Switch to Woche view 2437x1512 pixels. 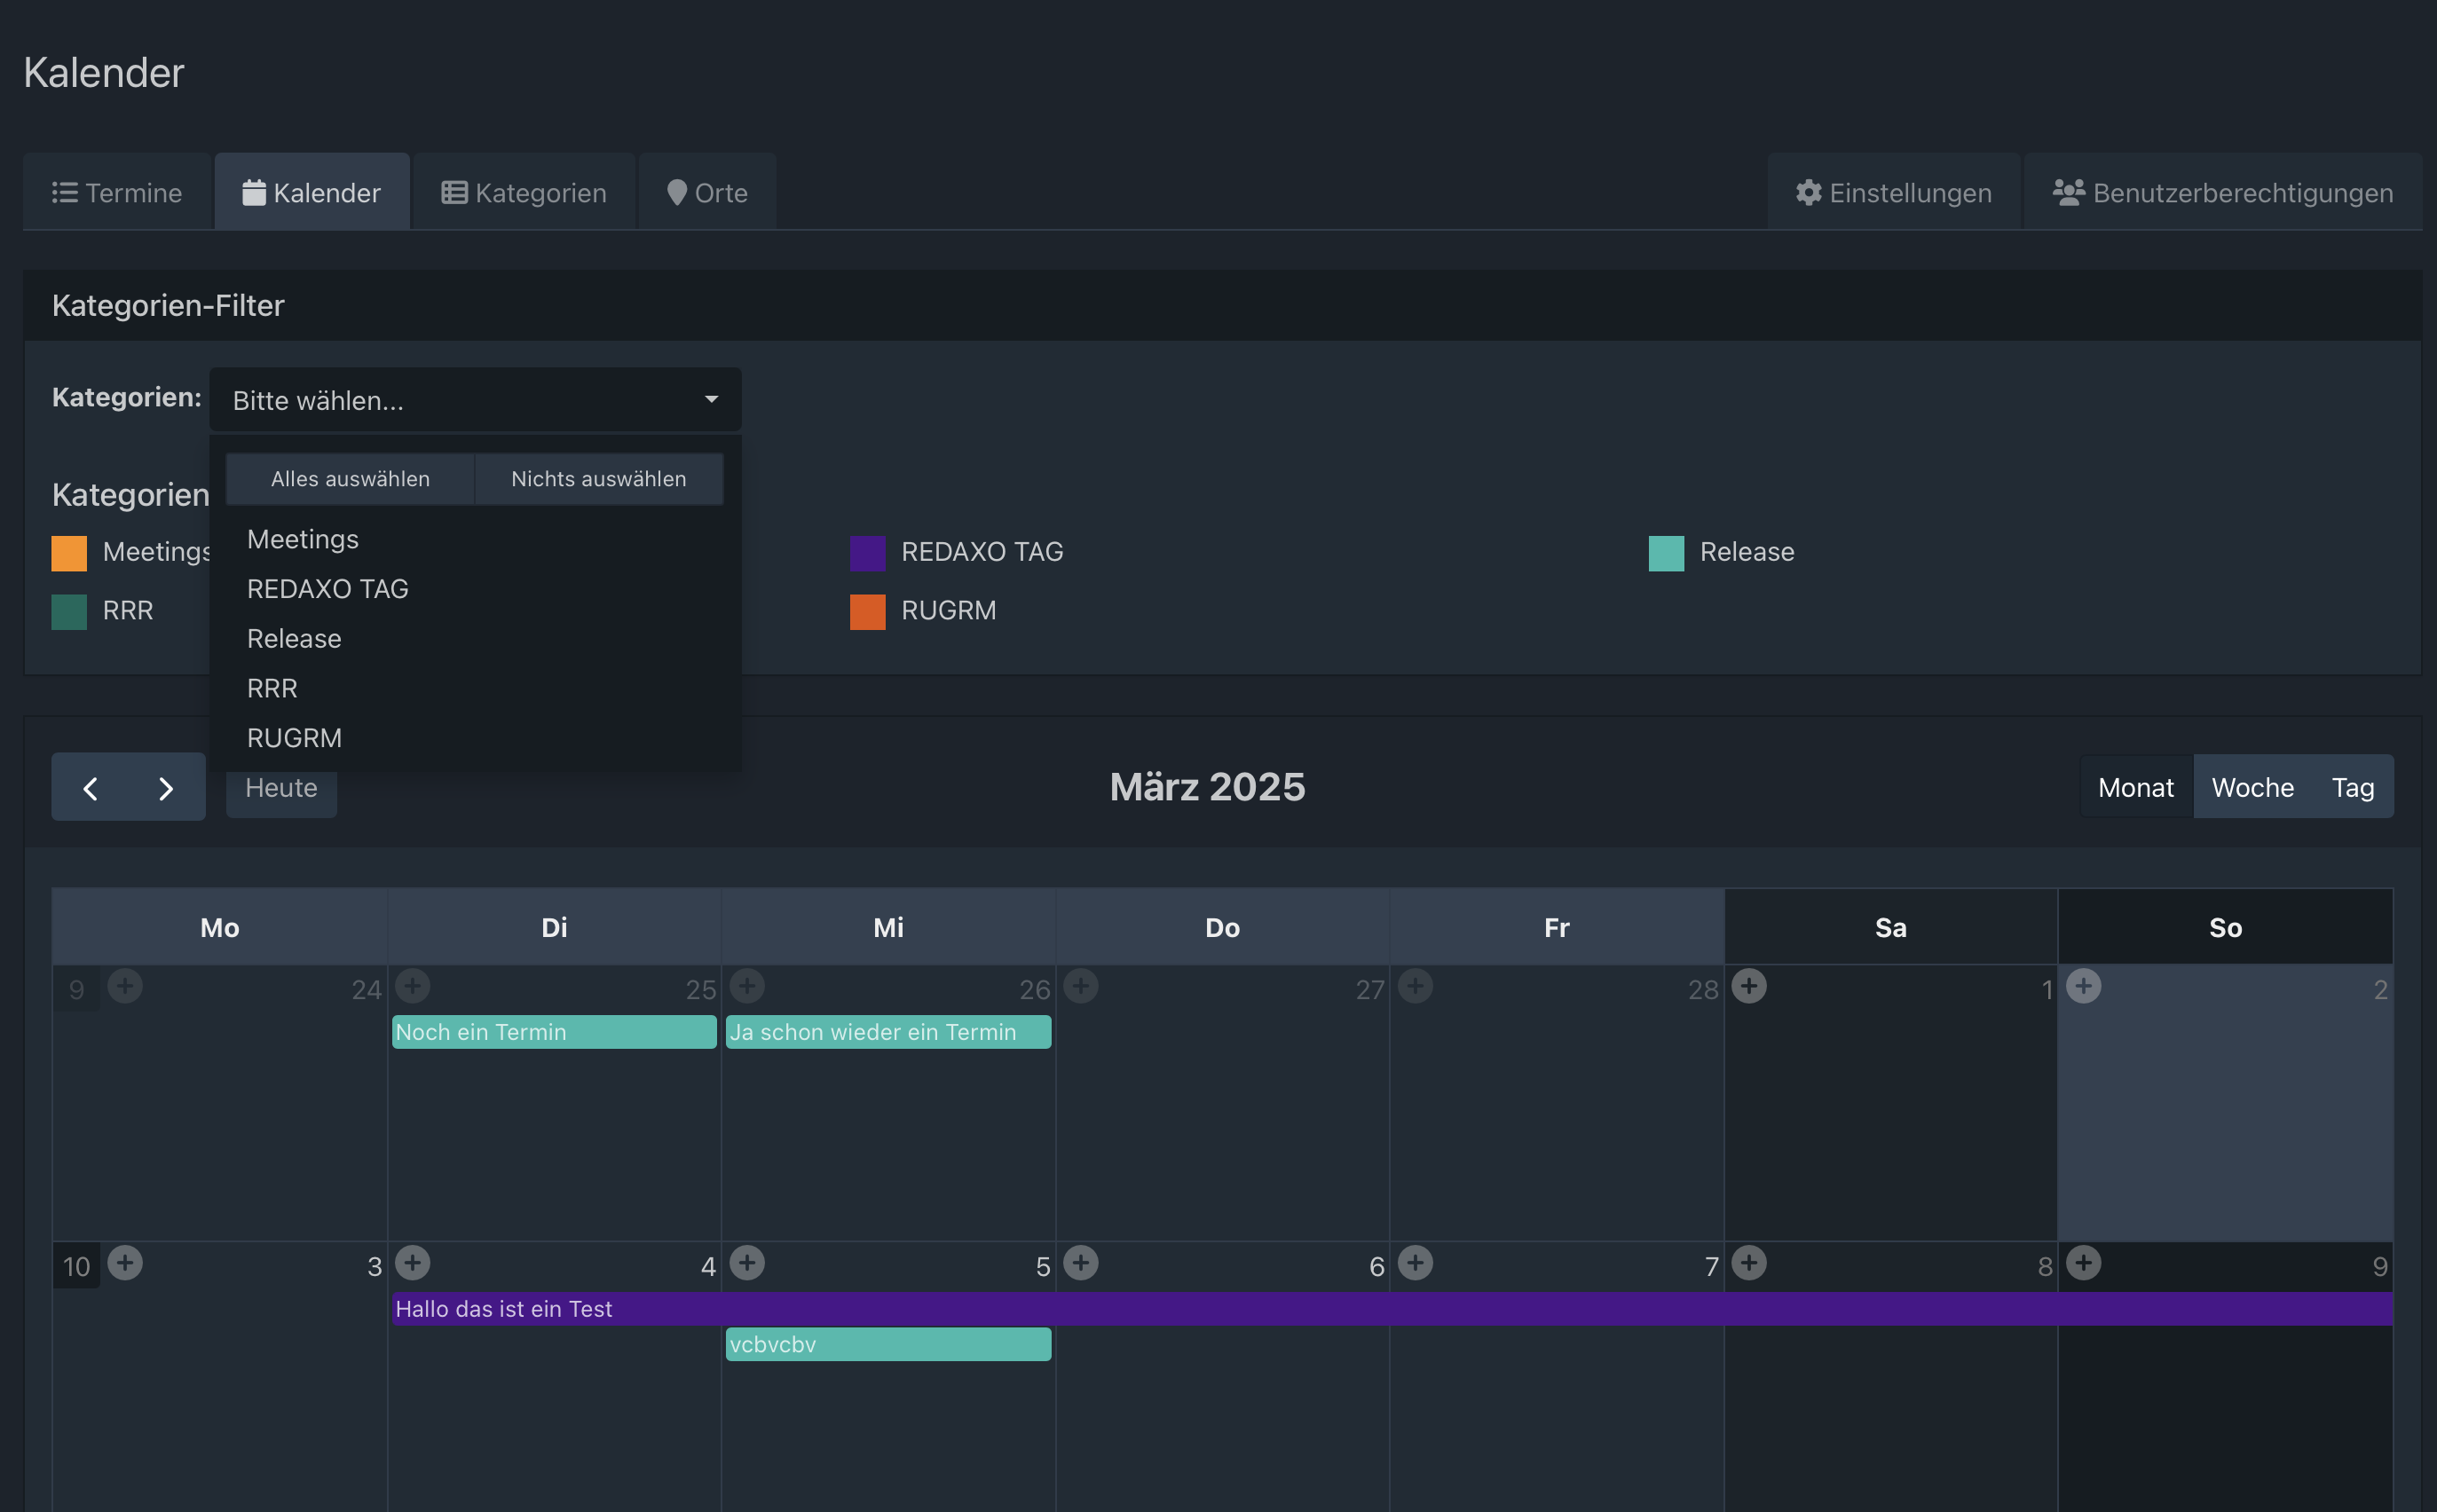click(x=2252, y=788)
